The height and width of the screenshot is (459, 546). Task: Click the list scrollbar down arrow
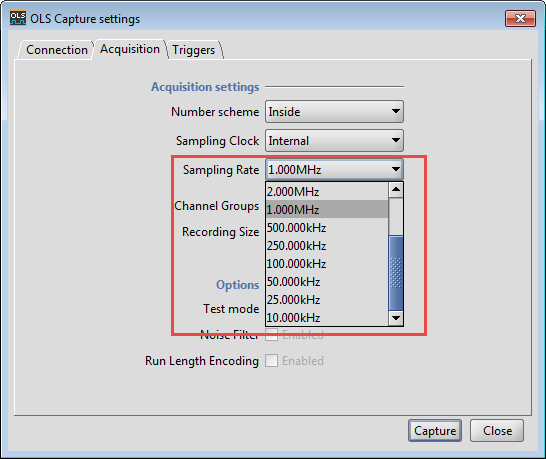click(x=396, y=318)
